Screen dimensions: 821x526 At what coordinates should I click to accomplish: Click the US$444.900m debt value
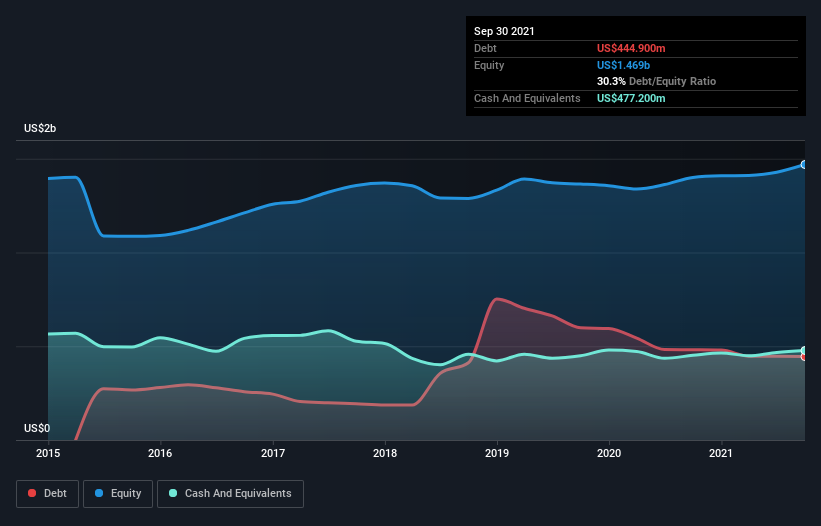[x=631, y=48]
